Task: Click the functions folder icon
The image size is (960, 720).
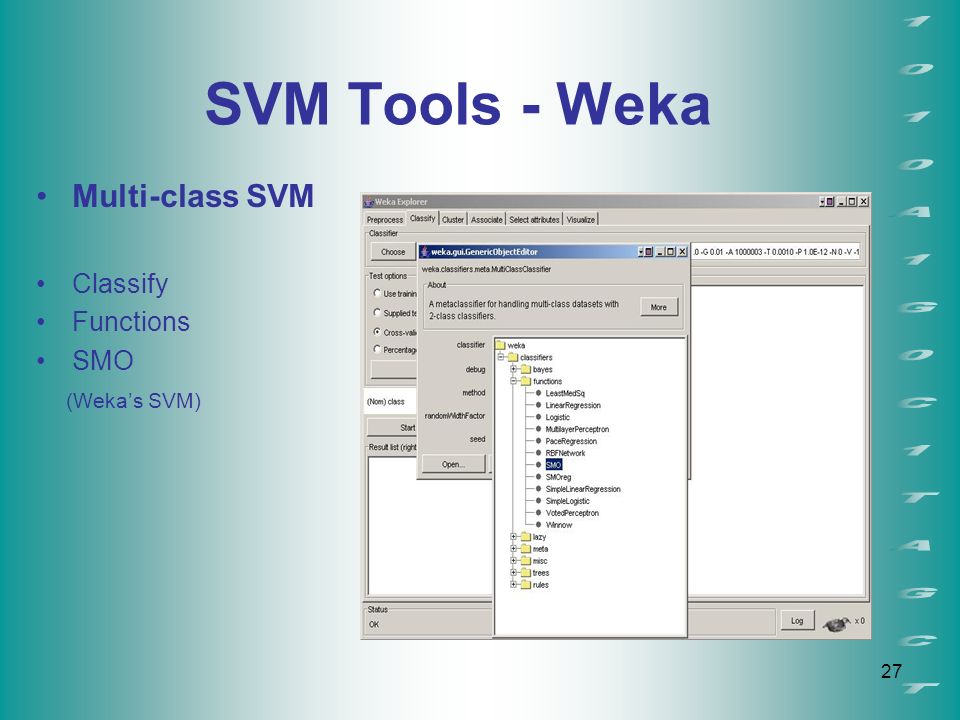Action: pos(526,381)
